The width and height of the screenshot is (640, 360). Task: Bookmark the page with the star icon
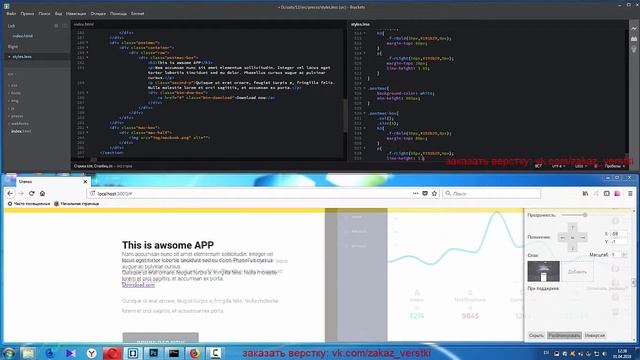[434, 193]
